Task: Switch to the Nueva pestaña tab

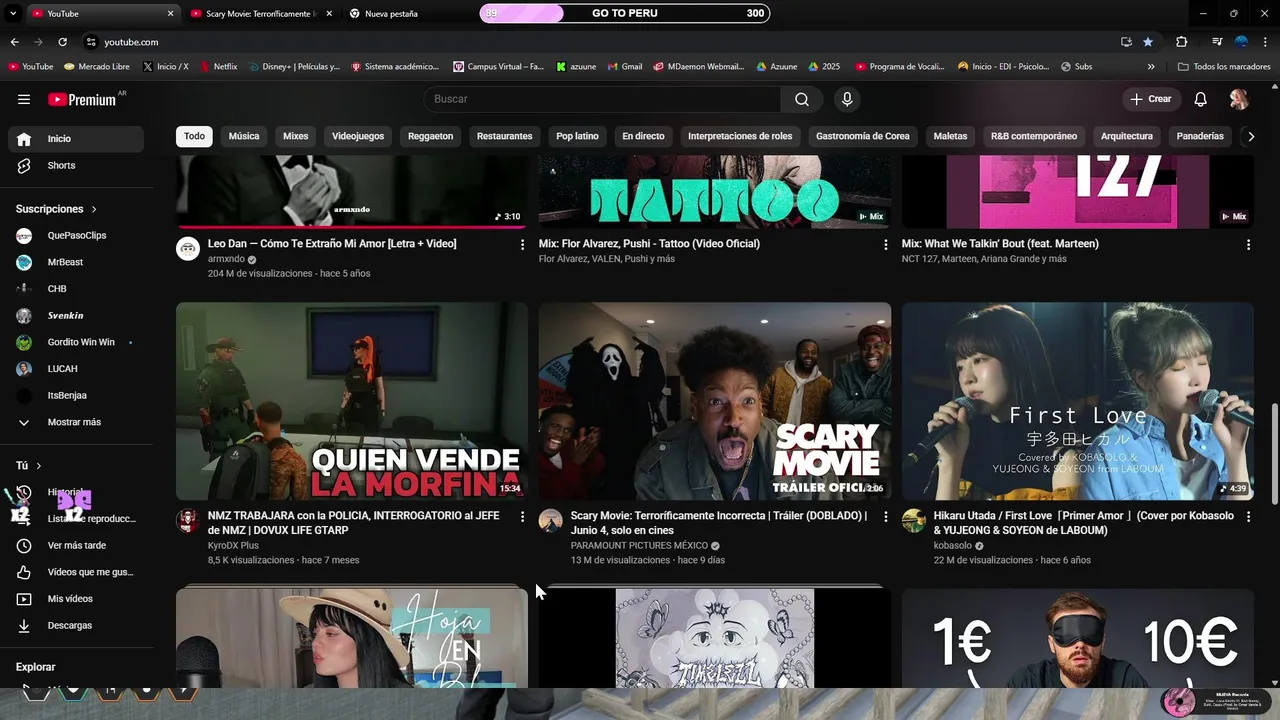Action: (x=390, y=14)
